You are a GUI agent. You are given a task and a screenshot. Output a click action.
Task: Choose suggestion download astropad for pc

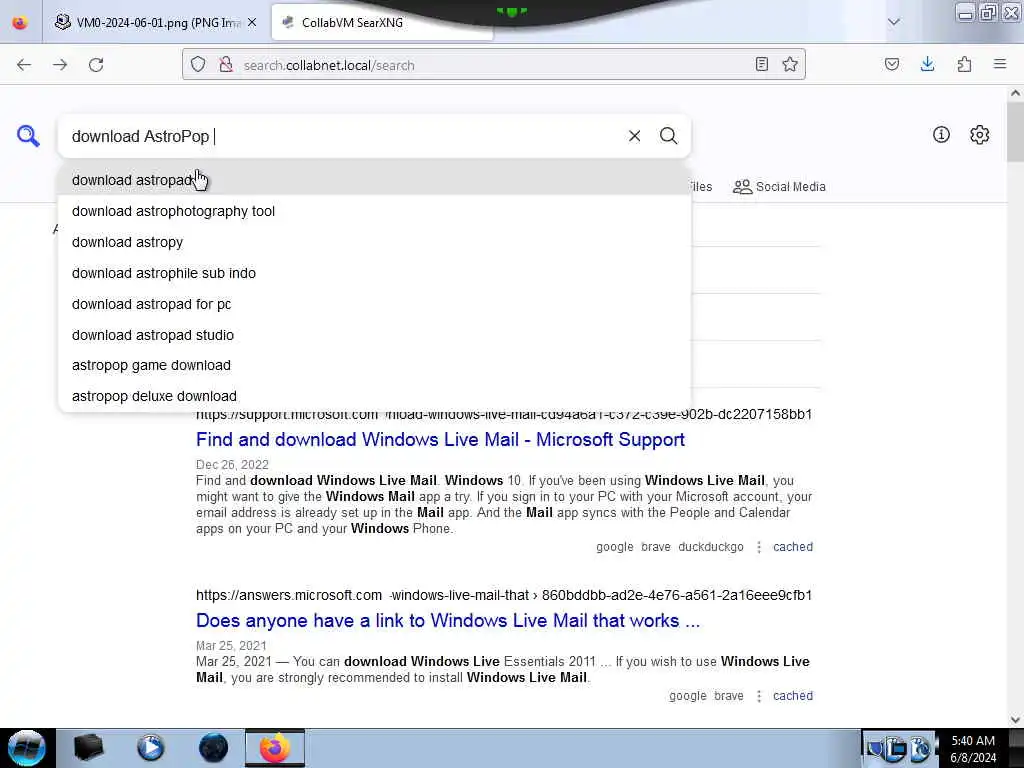coord(374,304)
